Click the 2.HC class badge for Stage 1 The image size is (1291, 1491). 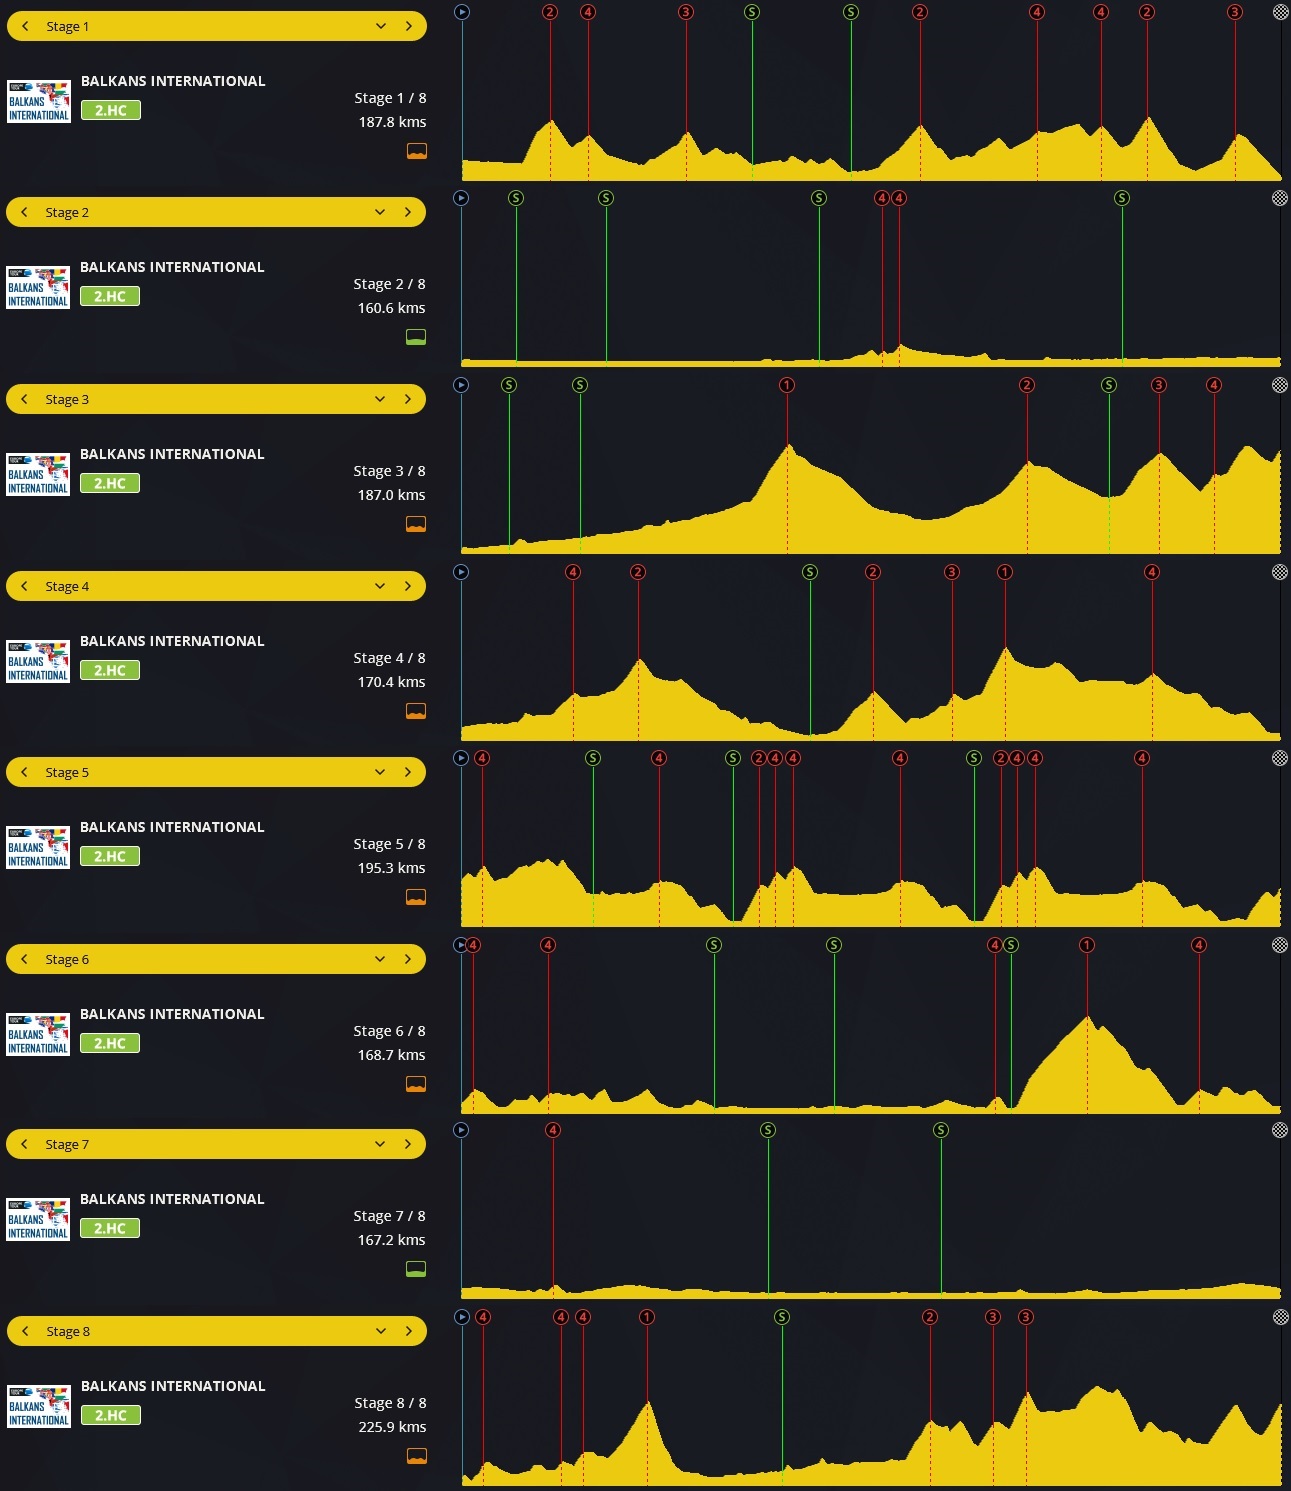111,110
